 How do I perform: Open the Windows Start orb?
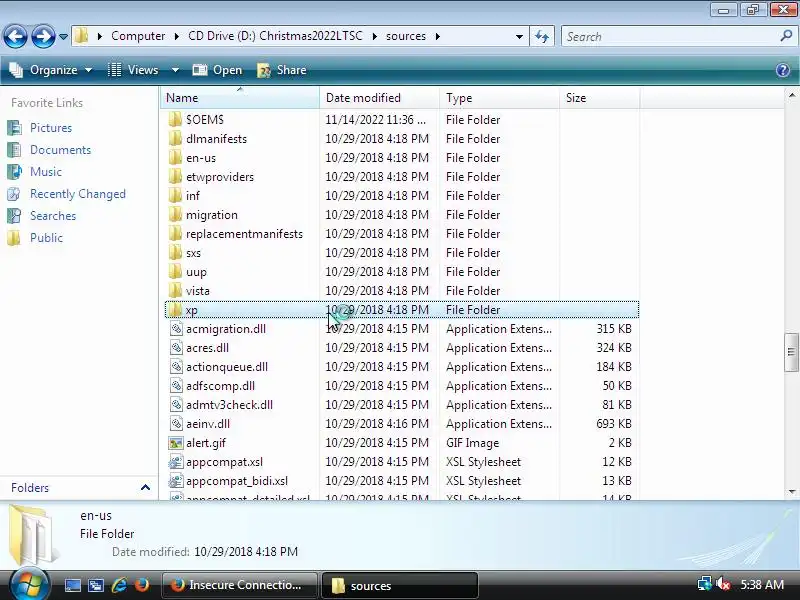click(29, 584)
